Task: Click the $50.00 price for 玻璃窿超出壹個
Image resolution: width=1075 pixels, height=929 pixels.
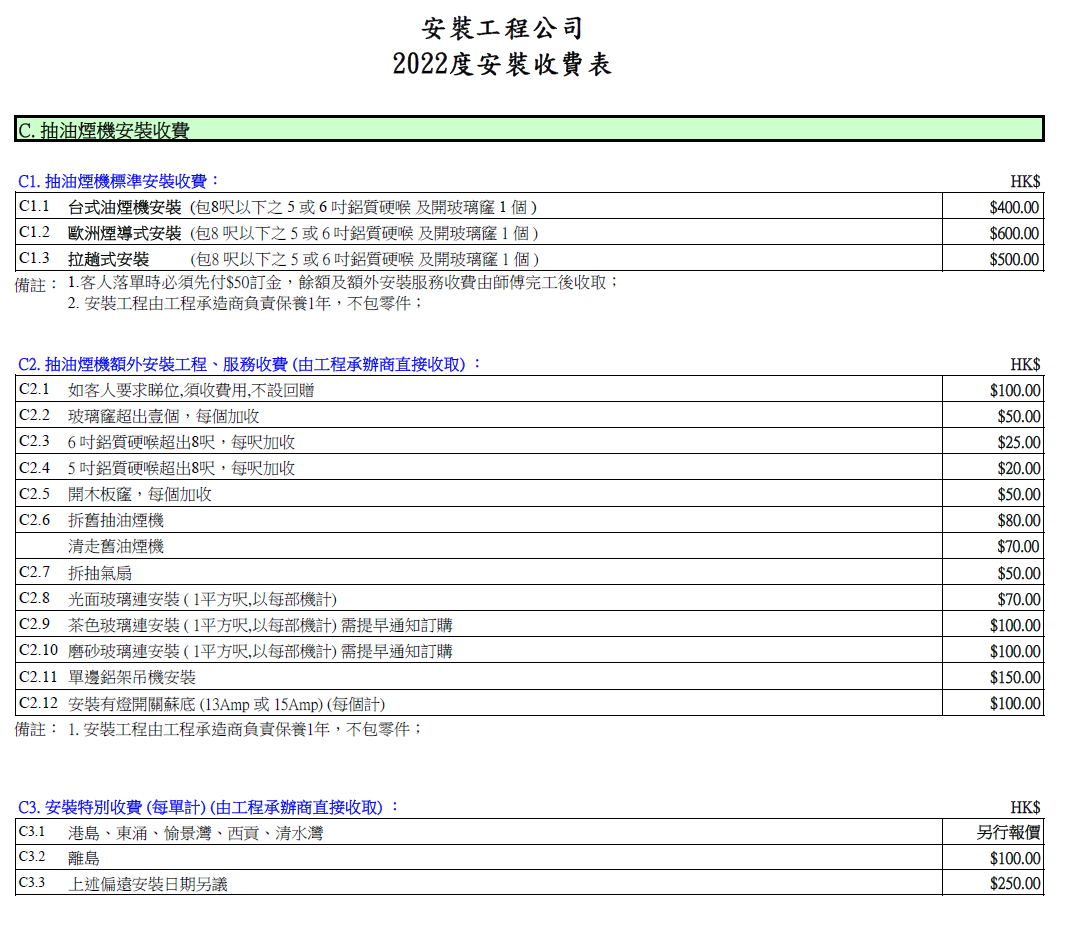Action: click(x=1018, y=416)
